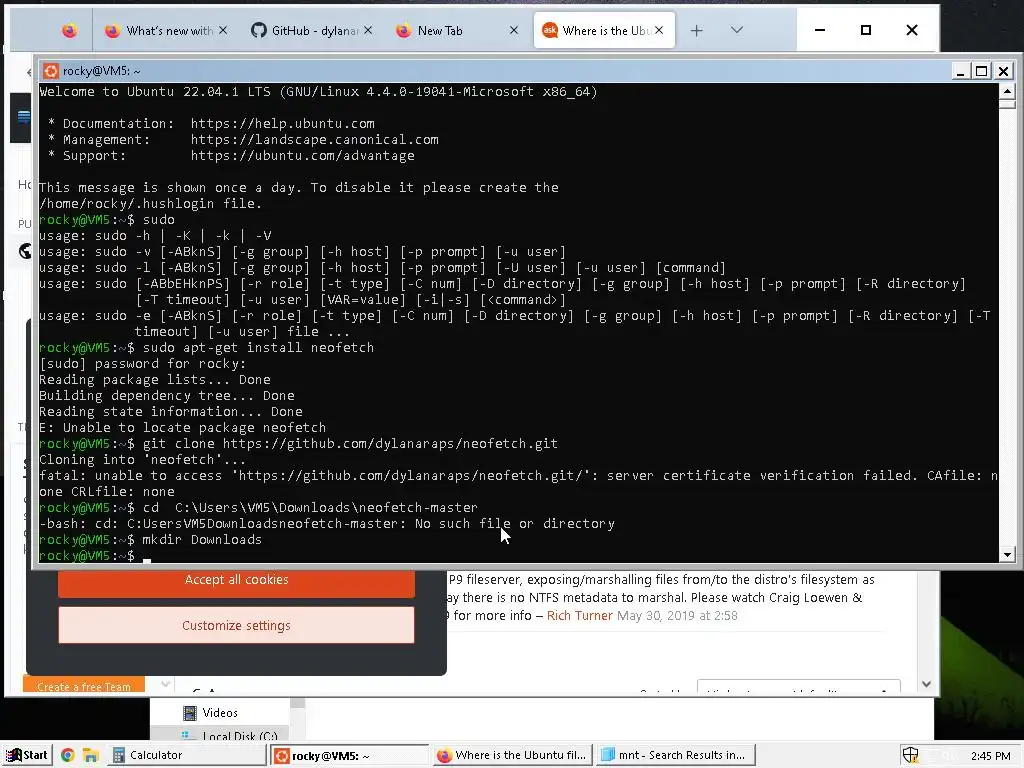Click the "May 30, 2019 at 2:58" comment timestamp
Viewport: 1024px width, 768px height.
677,616
